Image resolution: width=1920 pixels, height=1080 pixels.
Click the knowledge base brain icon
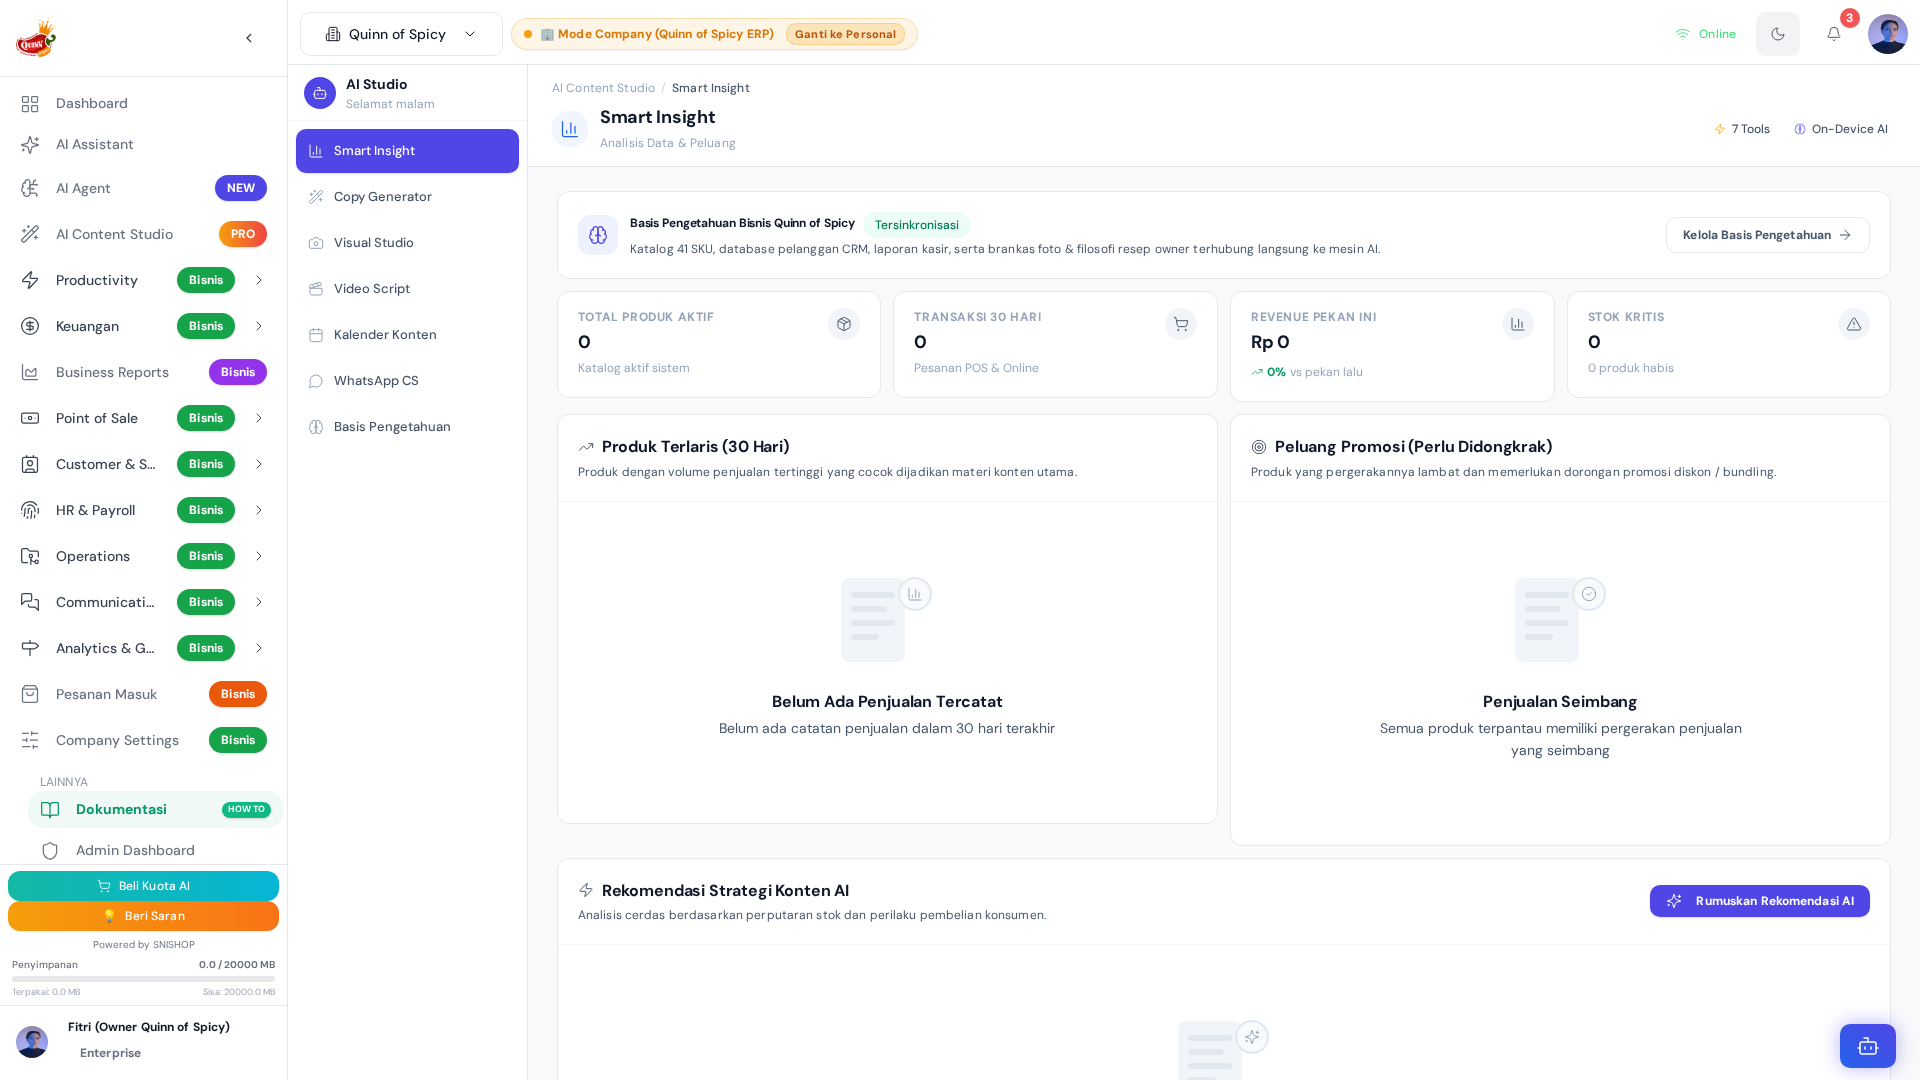598,235
